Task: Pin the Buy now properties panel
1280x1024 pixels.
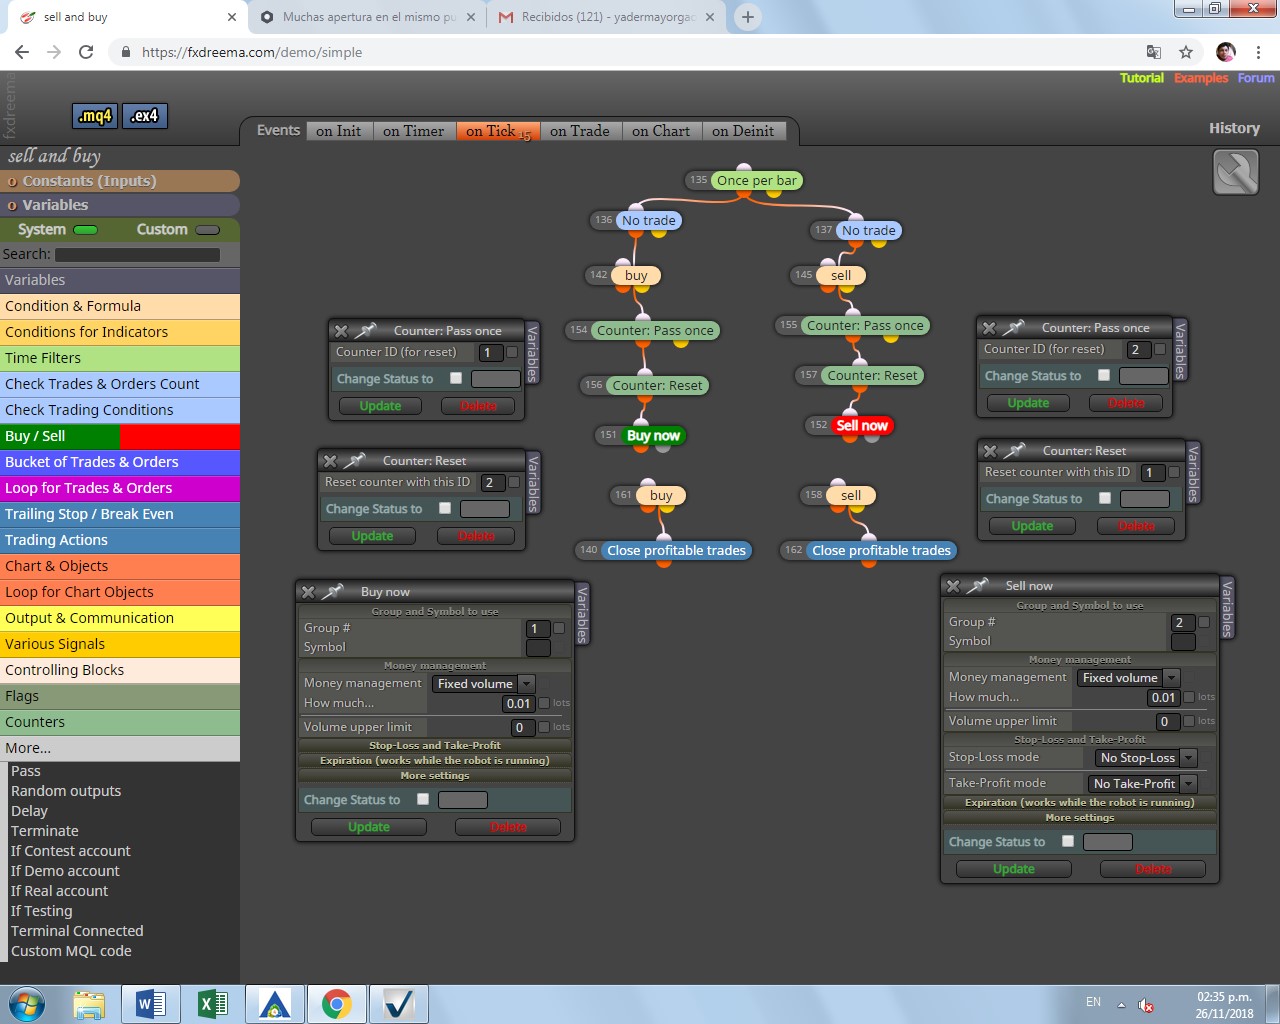Action: click(332, 591)
